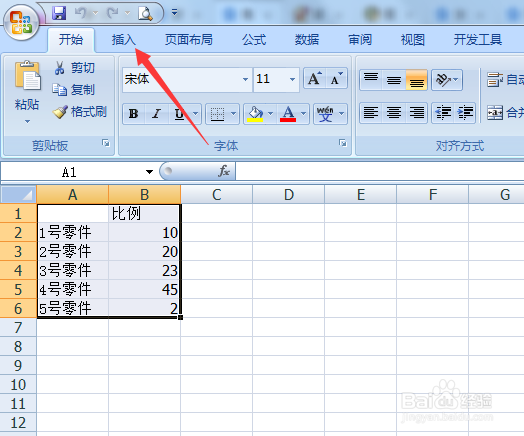Open the 数据 tab
Image resolution: width=524 pixels, height=436 pixels.
[307, 40]
